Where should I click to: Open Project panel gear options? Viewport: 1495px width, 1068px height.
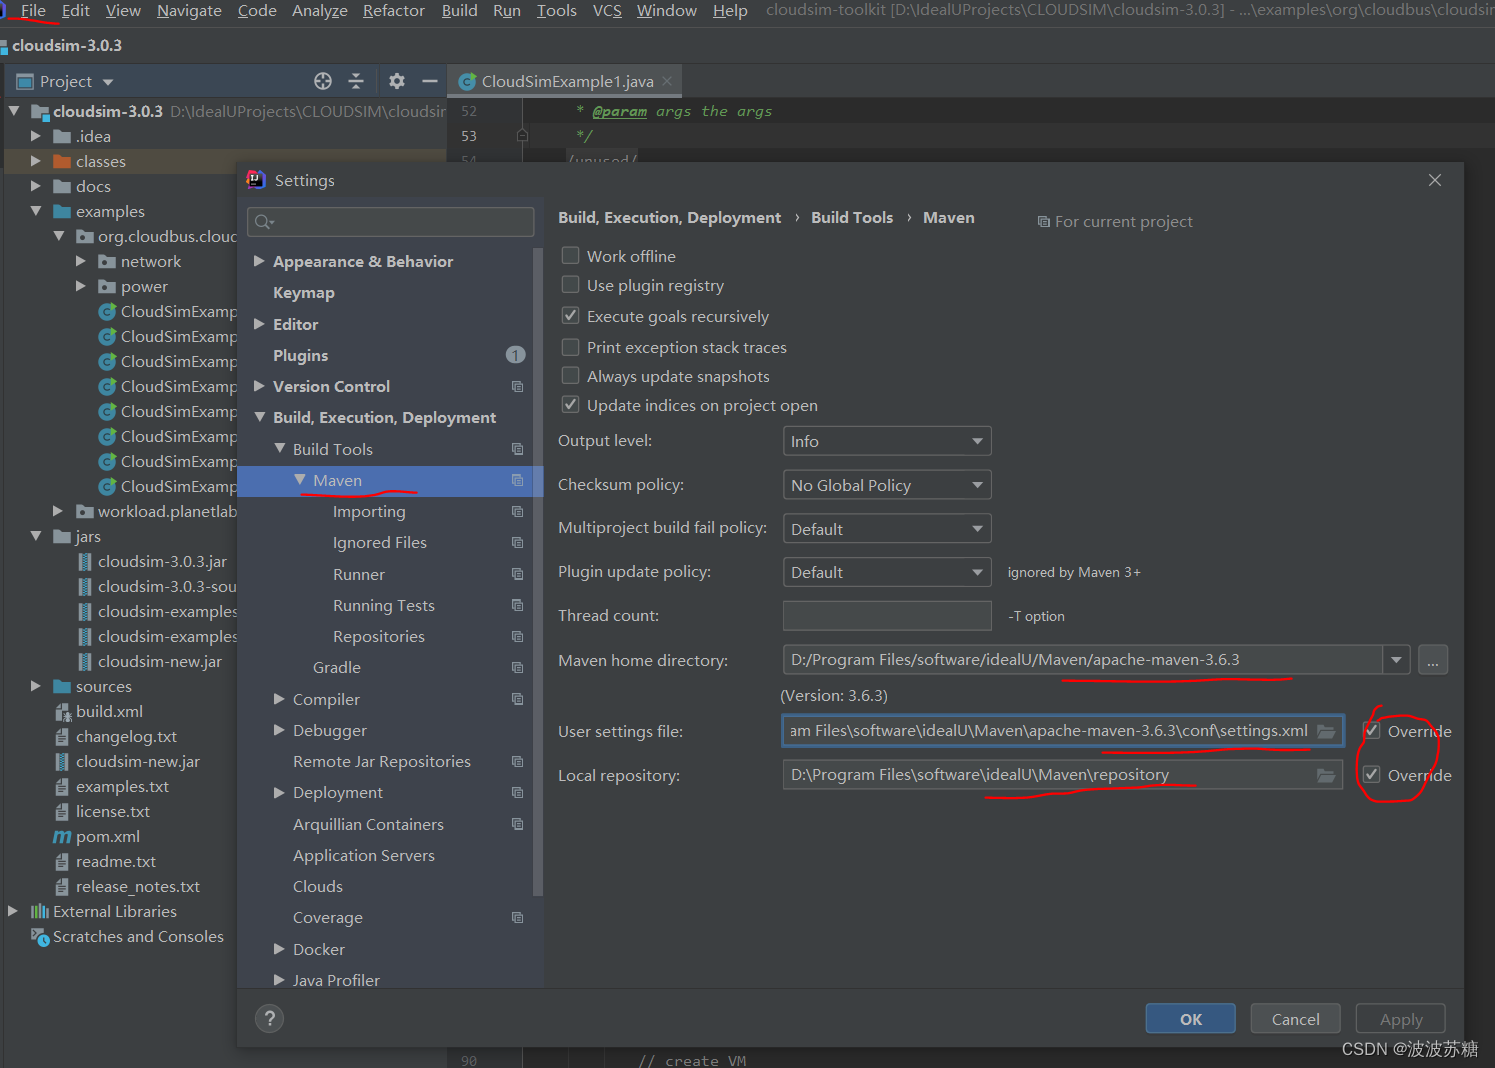coord(397,81)
